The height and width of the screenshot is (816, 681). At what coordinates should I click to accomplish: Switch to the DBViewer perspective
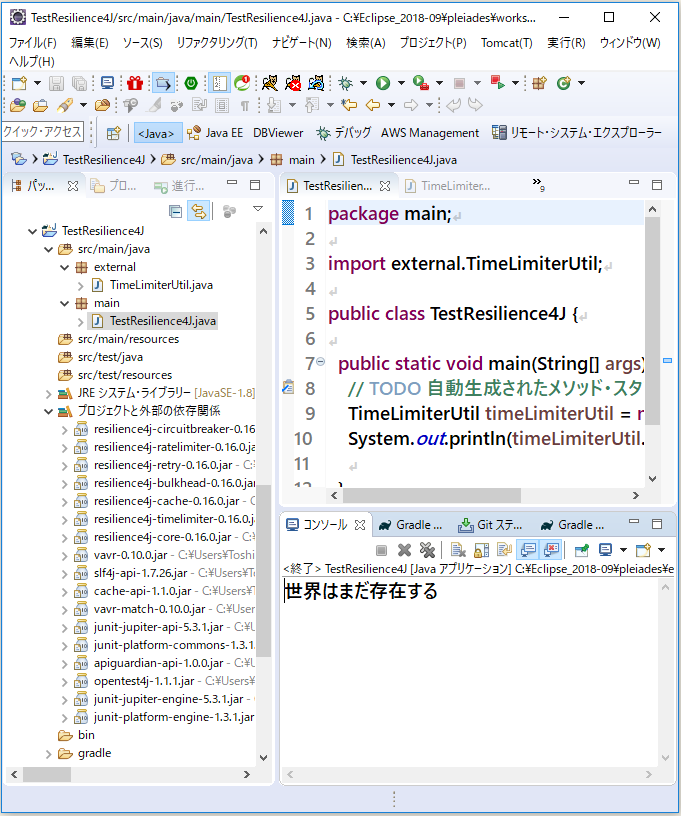pos(278,133)
